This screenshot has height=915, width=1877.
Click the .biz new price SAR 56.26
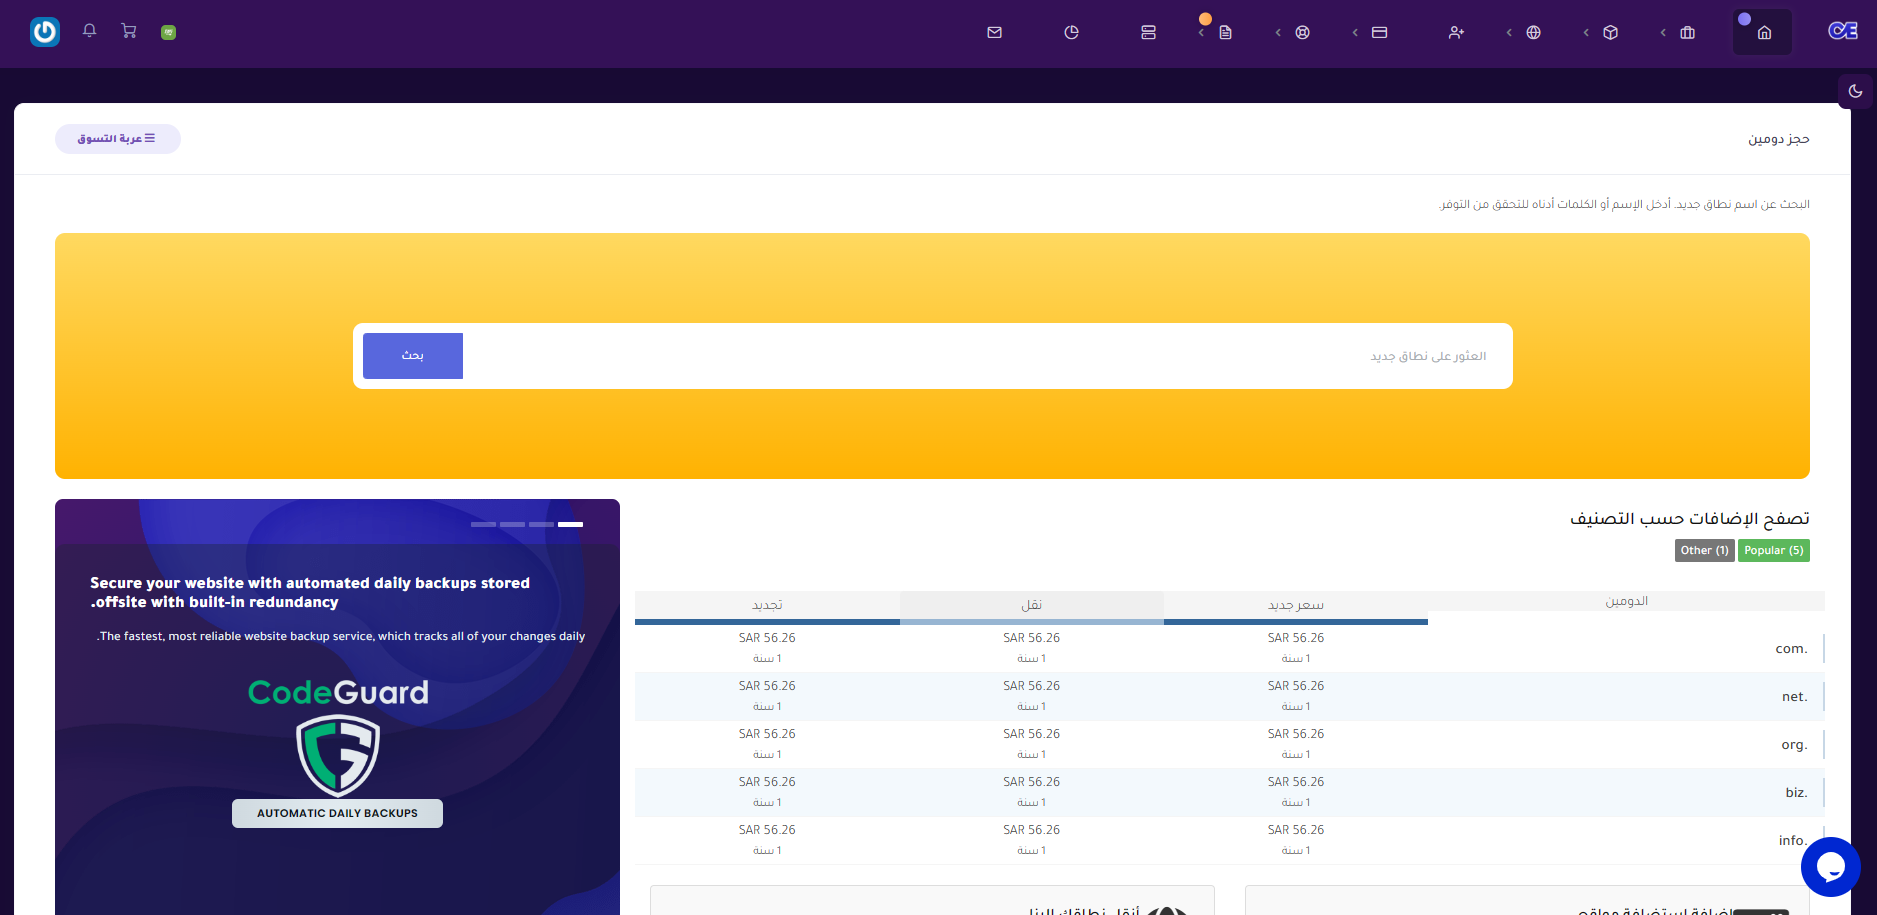[1296, 782]
